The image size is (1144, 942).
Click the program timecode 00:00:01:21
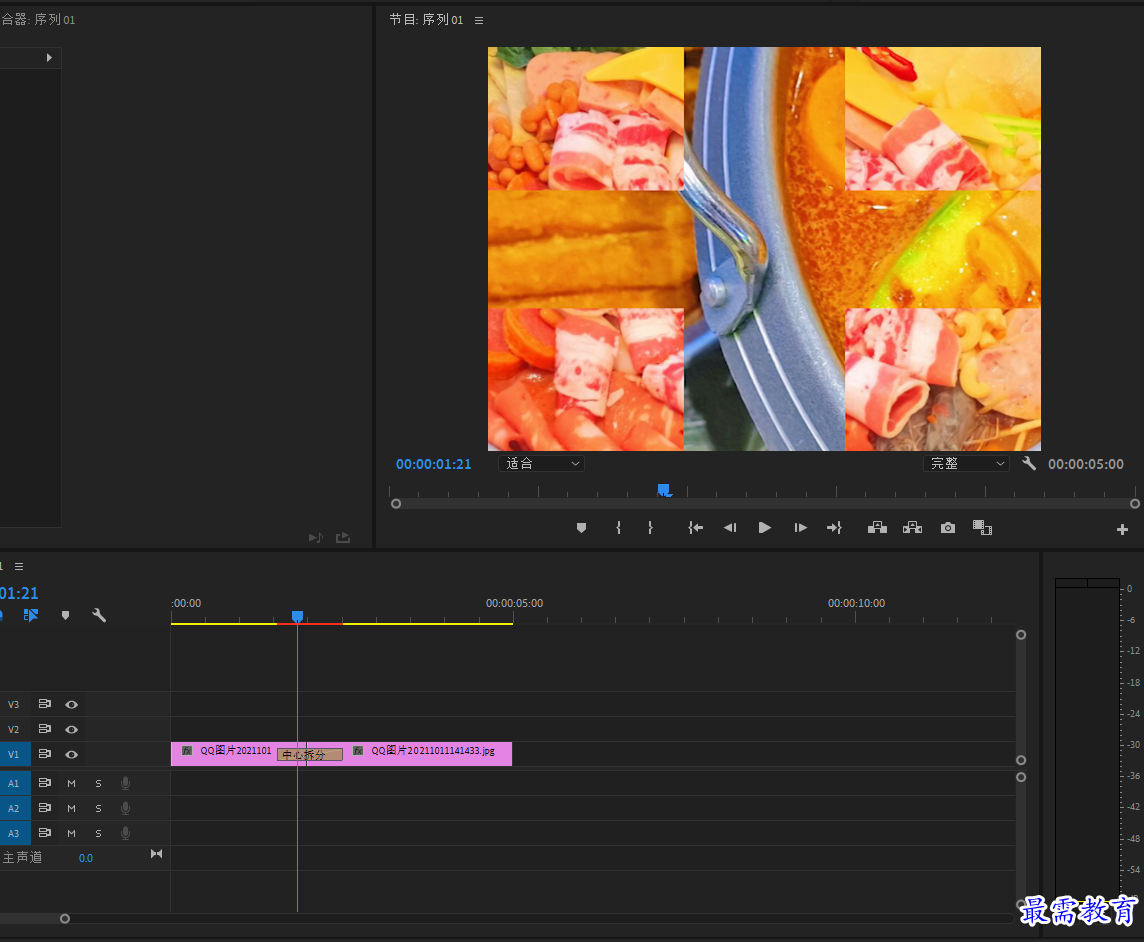point(433,464)
